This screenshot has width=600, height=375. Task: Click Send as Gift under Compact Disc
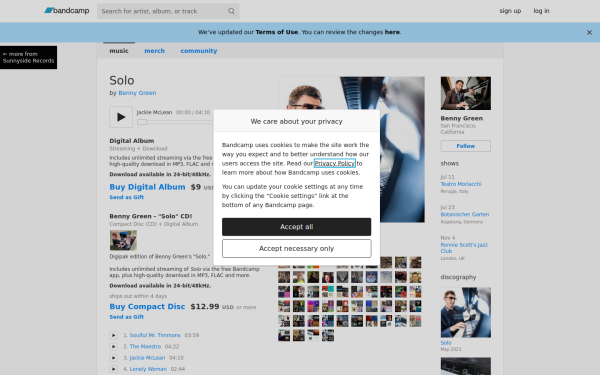[x=127, y=317]
